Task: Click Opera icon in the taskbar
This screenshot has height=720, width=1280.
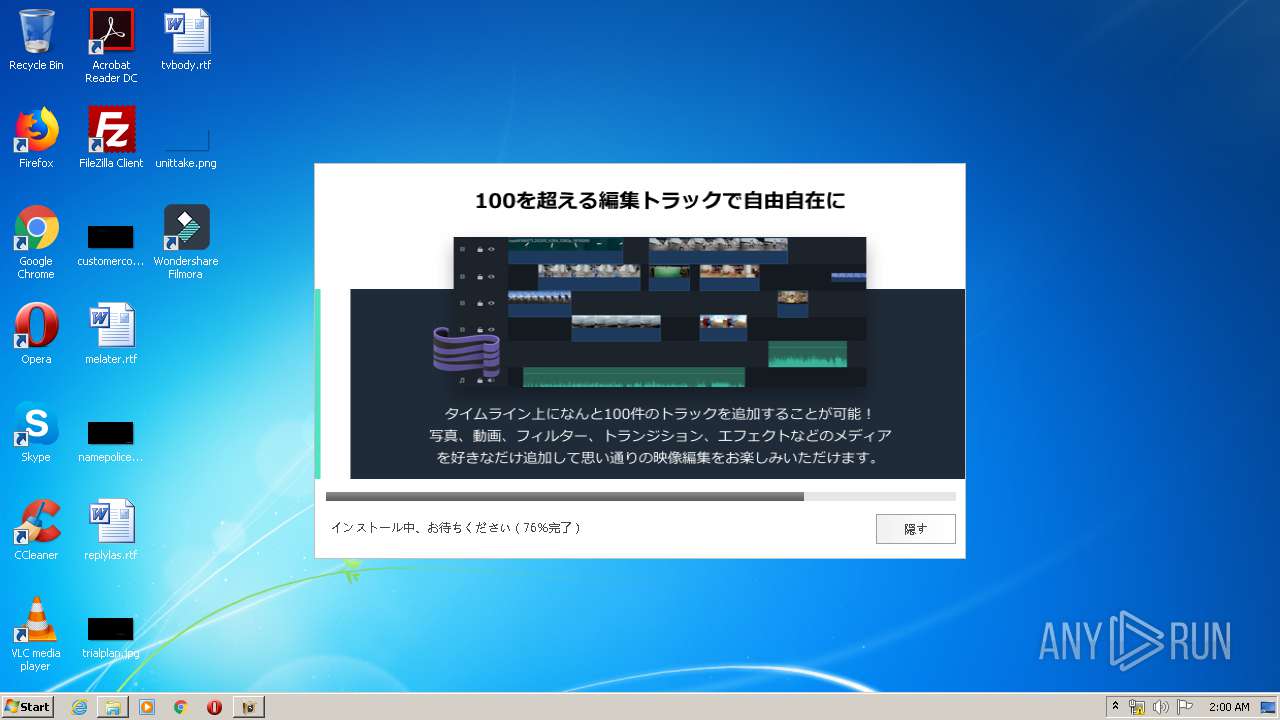Action: (x=214, y=707)
